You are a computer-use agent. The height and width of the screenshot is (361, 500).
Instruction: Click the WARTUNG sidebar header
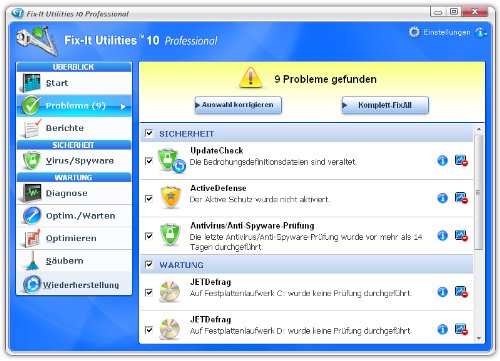click(x=74, y=177)
